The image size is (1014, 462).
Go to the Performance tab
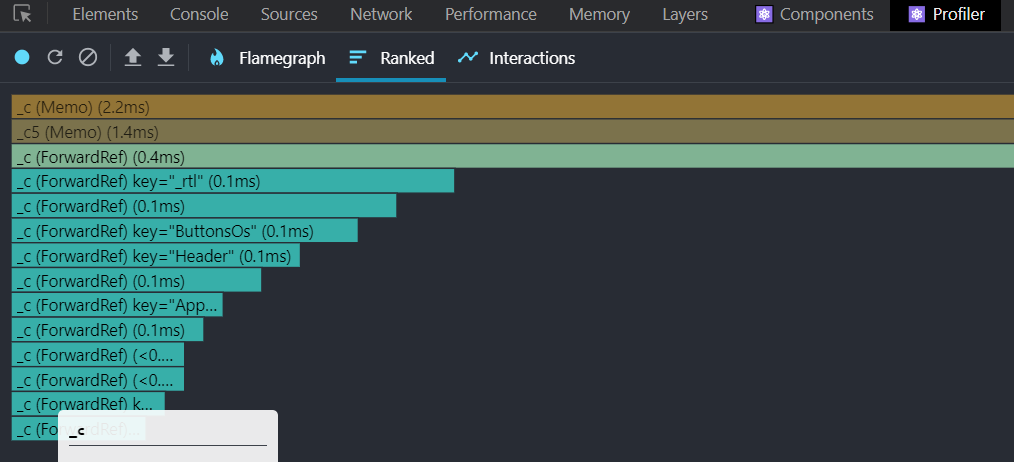click(491, 14)
